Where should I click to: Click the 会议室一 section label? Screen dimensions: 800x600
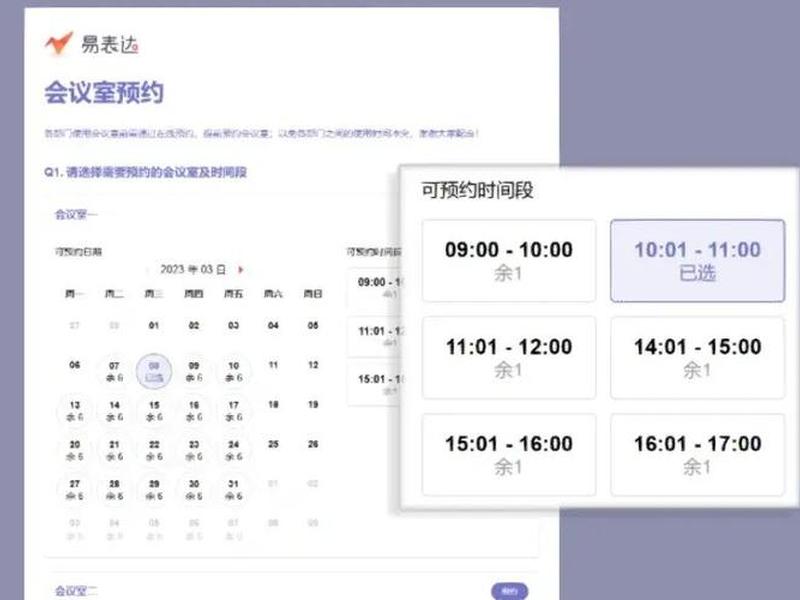point(76,214)
